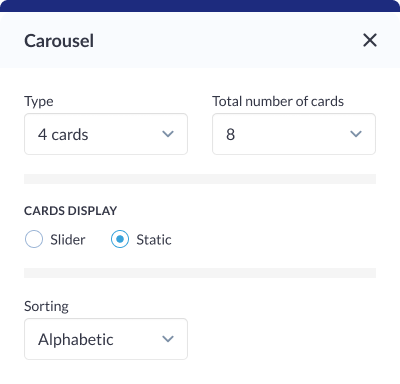
Task: Close the Carousel panel with the X icon
Action: [370, 40]
